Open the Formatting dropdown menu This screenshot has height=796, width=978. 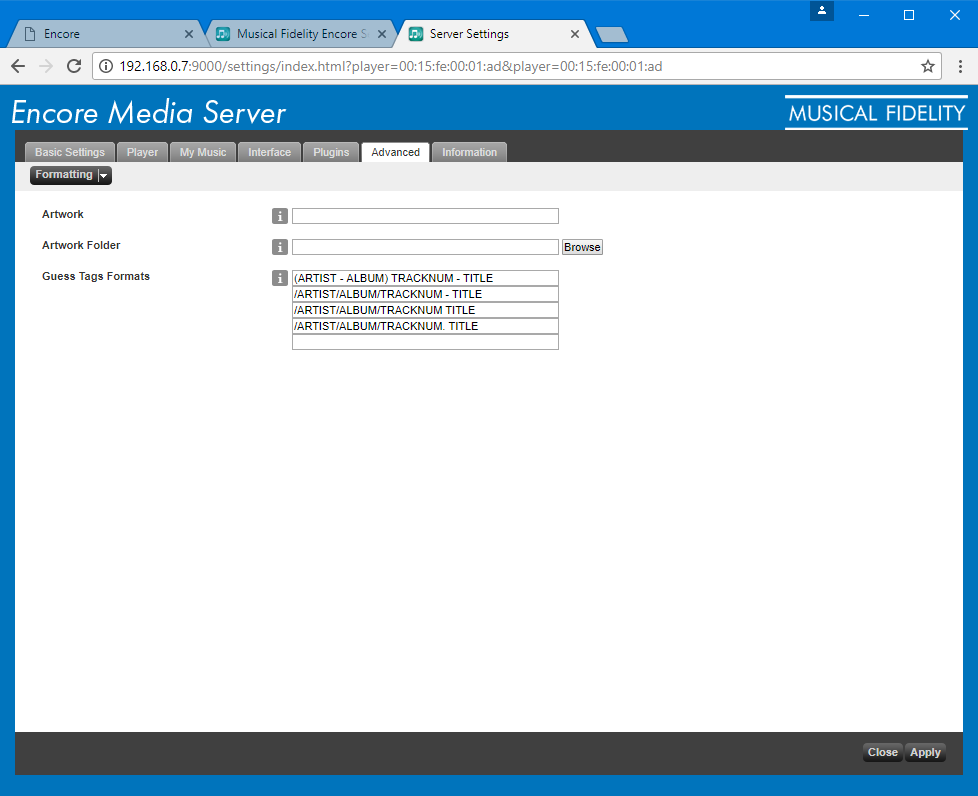[x=70, y=175]
